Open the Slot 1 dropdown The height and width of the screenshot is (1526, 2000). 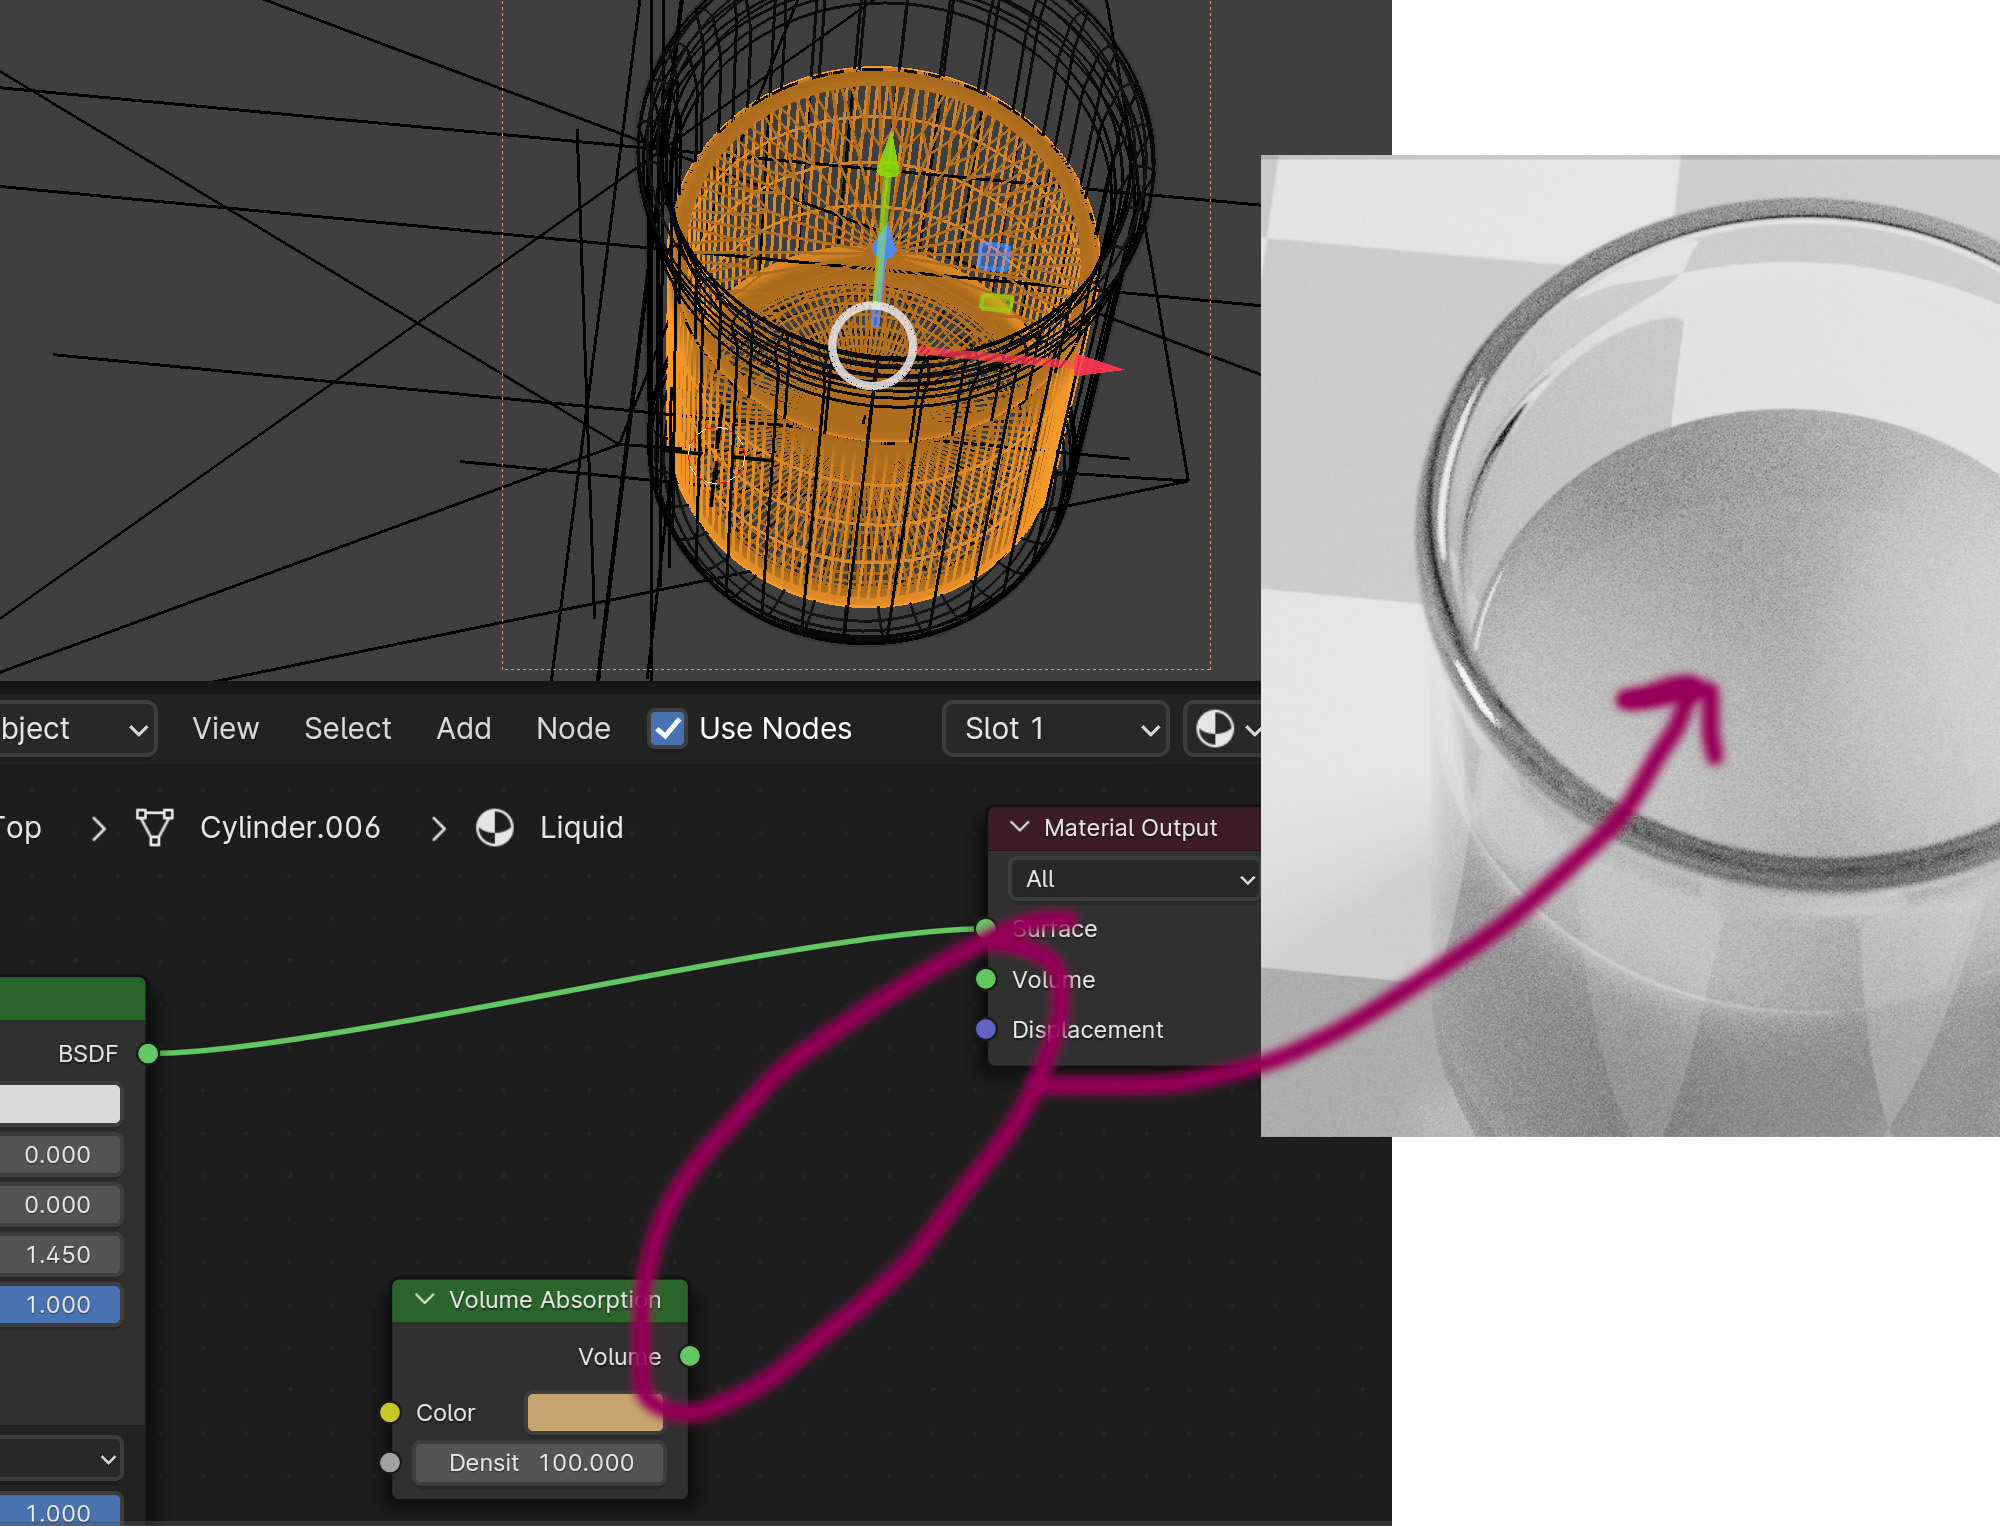(1055, 729)
